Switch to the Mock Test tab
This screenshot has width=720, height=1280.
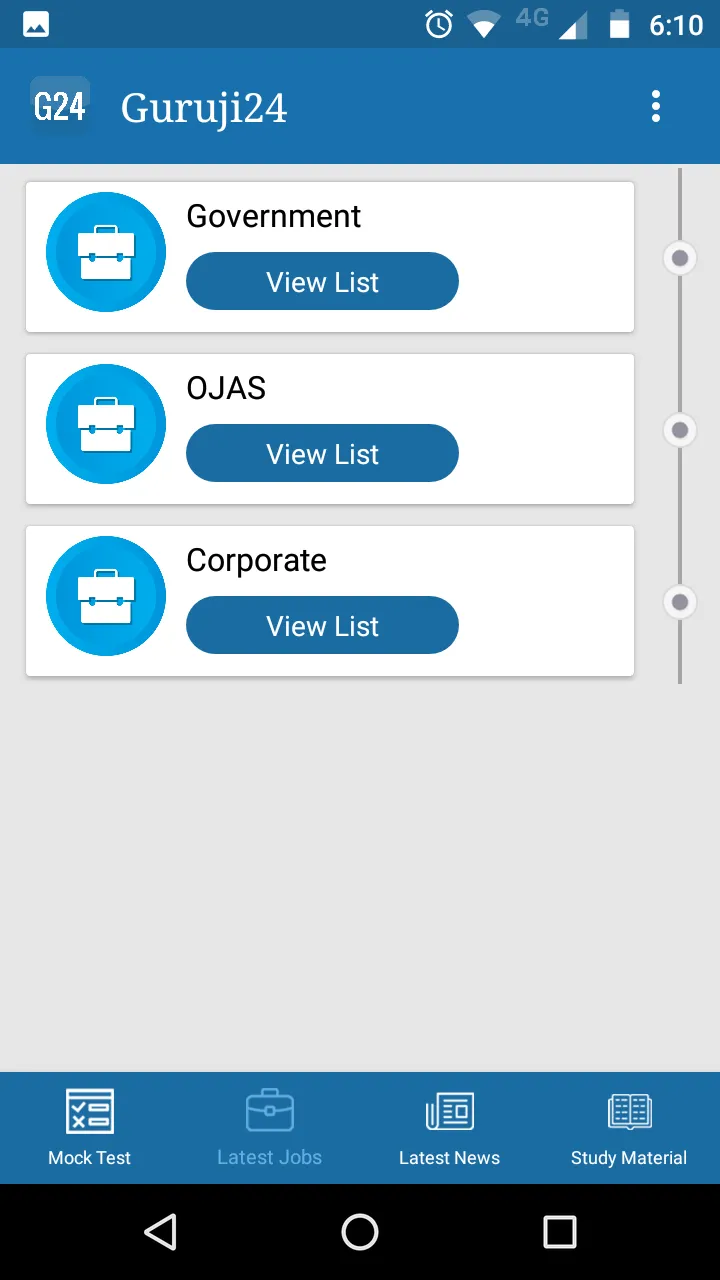pyautogui.click(x=90, y=1128)
